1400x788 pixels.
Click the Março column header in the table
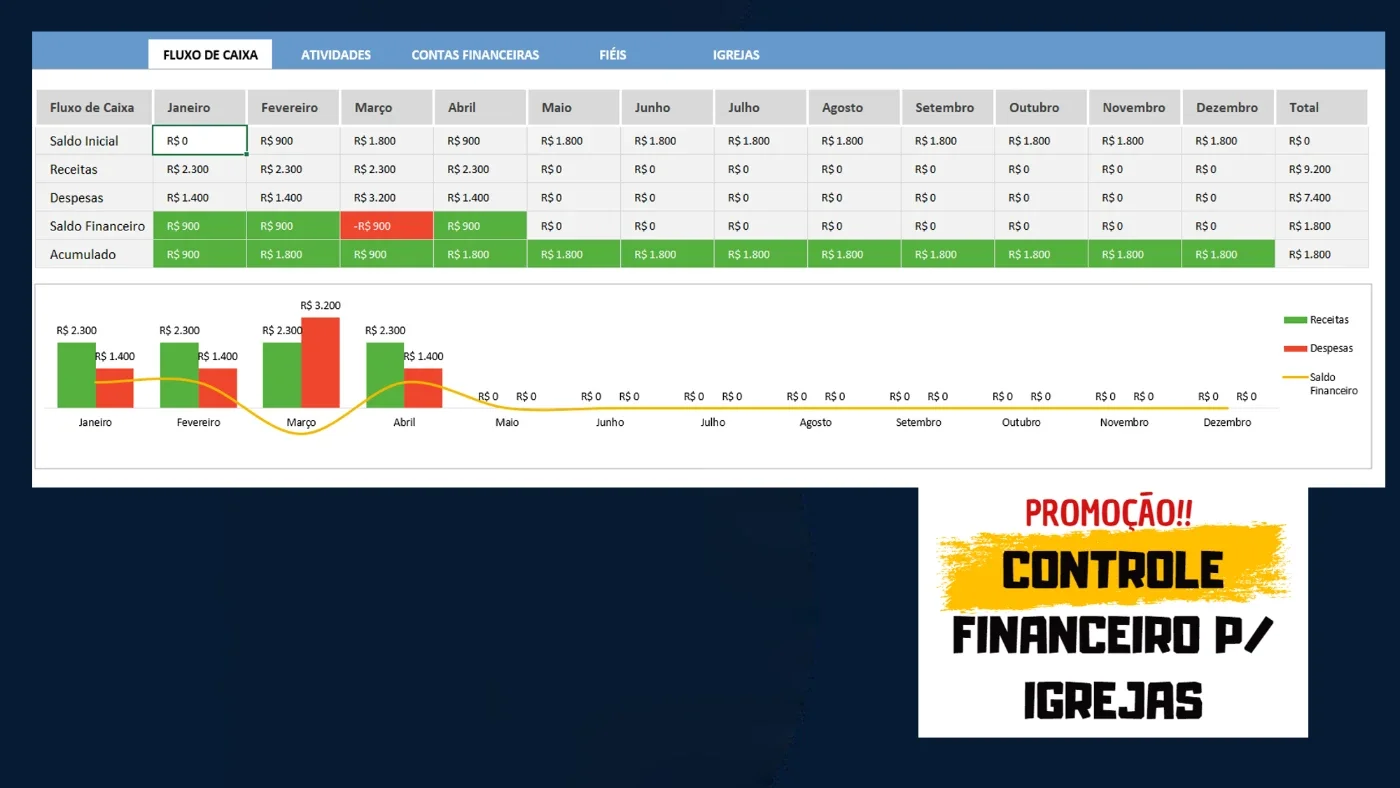[386, 107]
